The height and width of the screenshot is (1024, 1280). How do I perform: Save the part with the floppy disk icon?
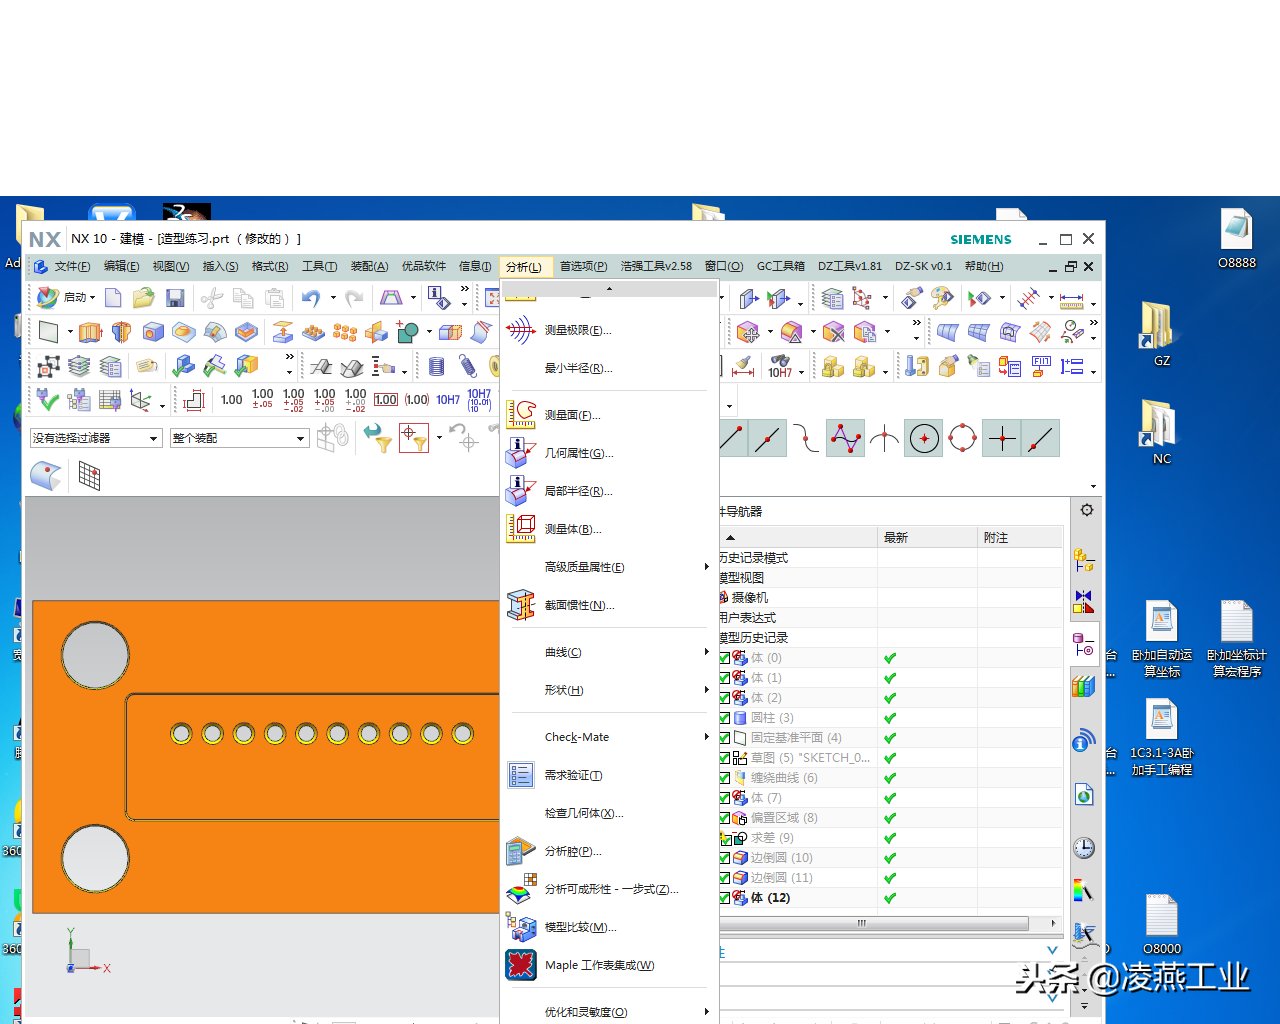[x=175, y=298]
